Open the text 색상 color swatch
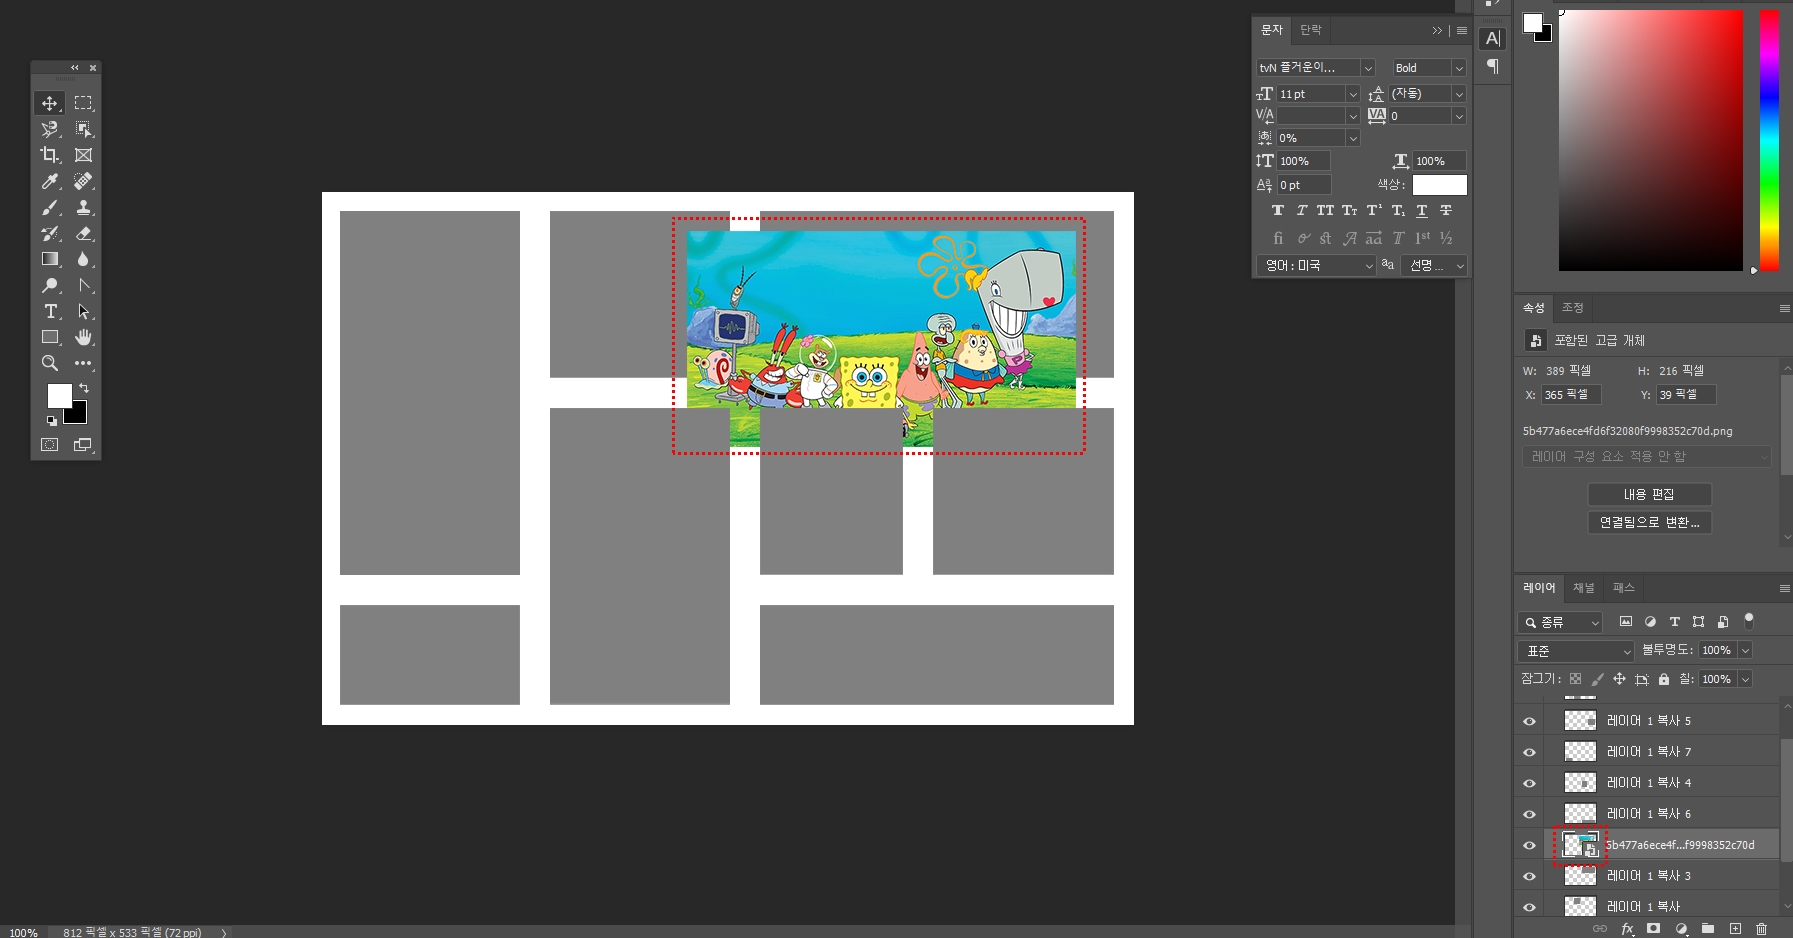The height and width of the screenshot is (938, 1793). tap(1439, 185)
